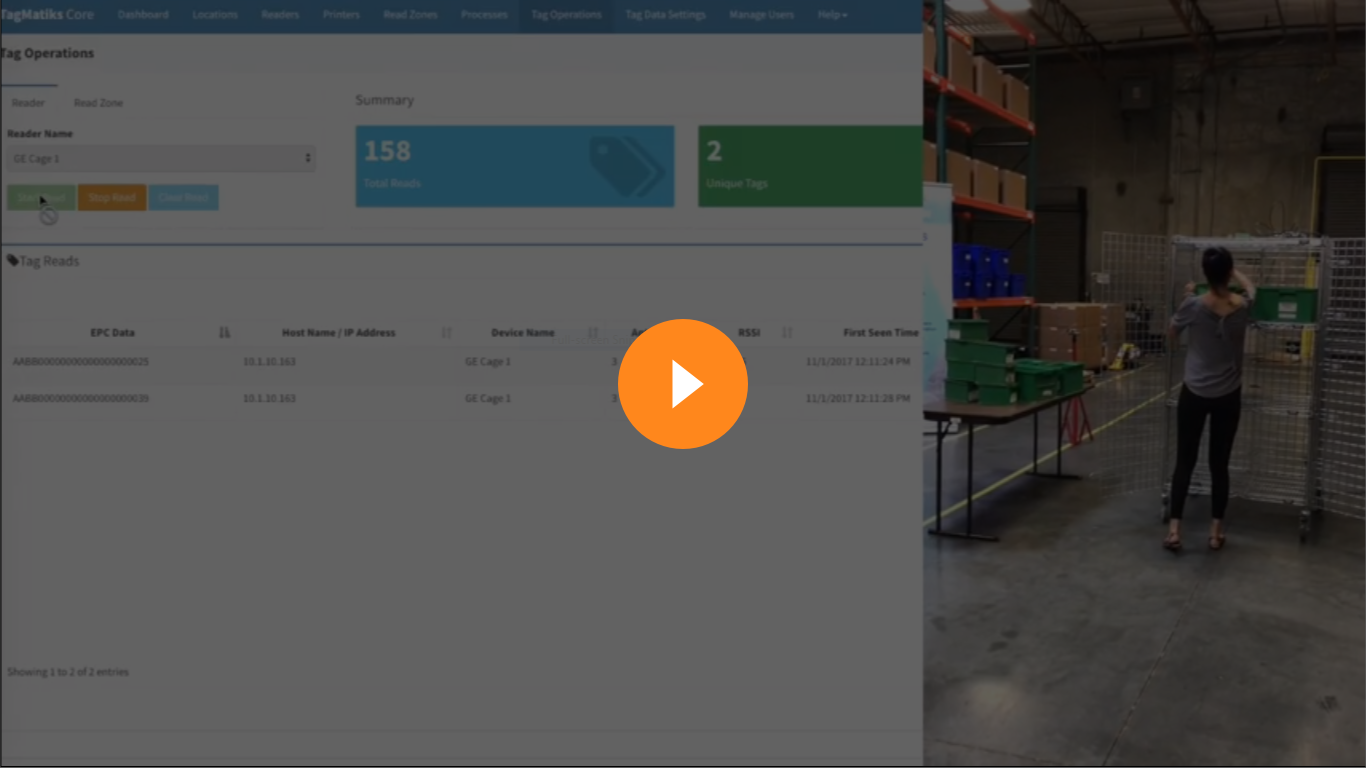Open the Tag Data Settings menu
Image resolution: width=1366 pixels, height=768 pixels.
coord(665,14)
